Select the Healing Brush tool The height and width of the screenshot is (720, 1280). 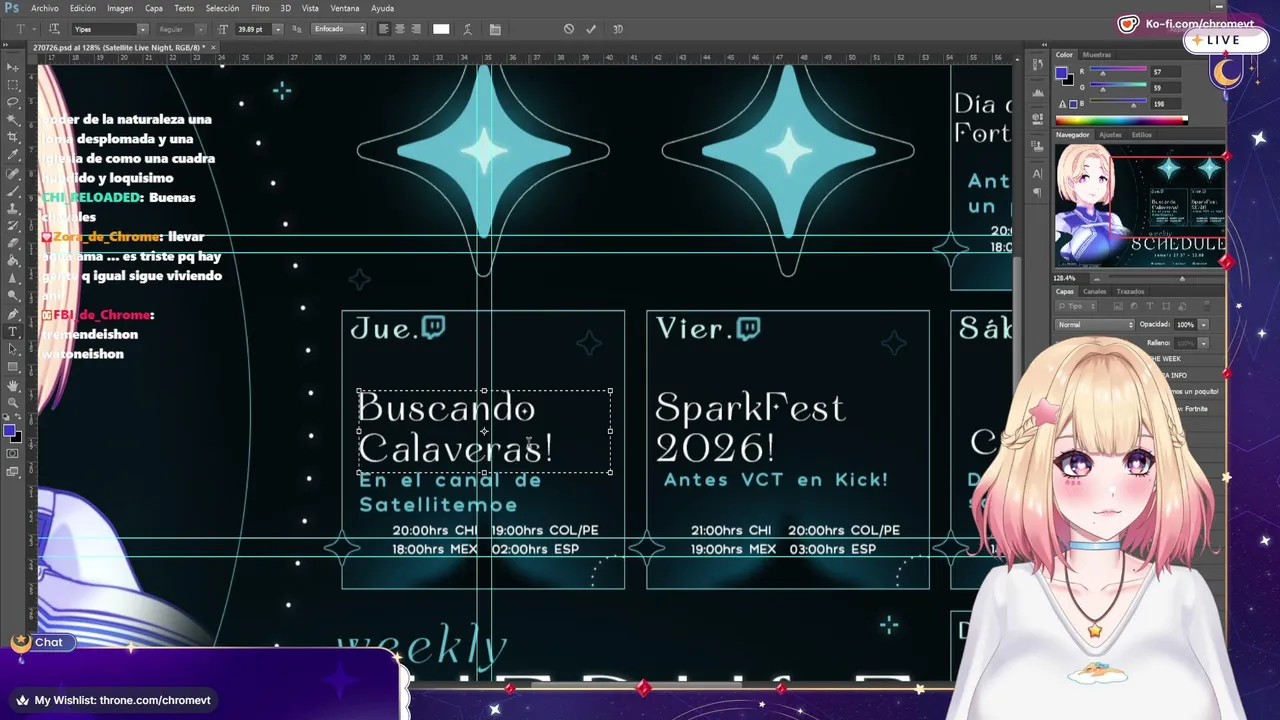click(x=13, y=173)
